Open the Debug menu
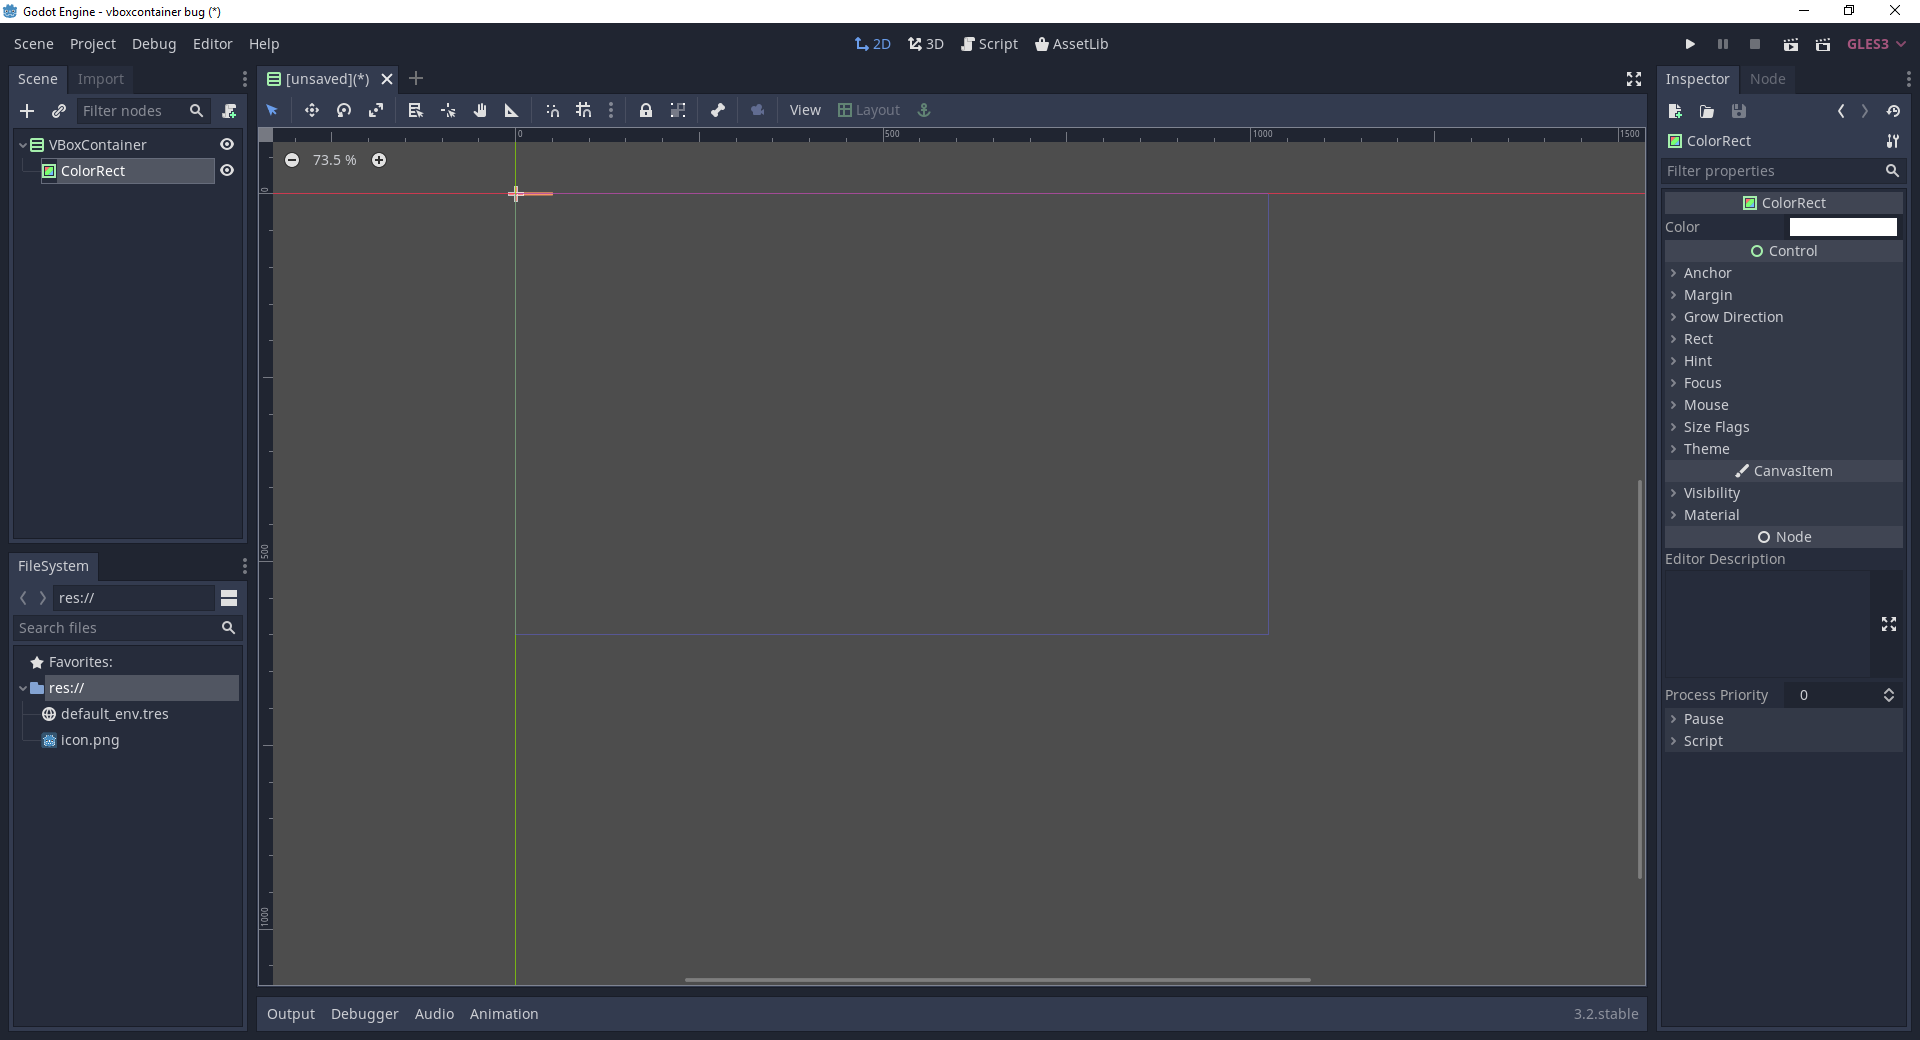1920x1040 pixels. coord(153,44)
